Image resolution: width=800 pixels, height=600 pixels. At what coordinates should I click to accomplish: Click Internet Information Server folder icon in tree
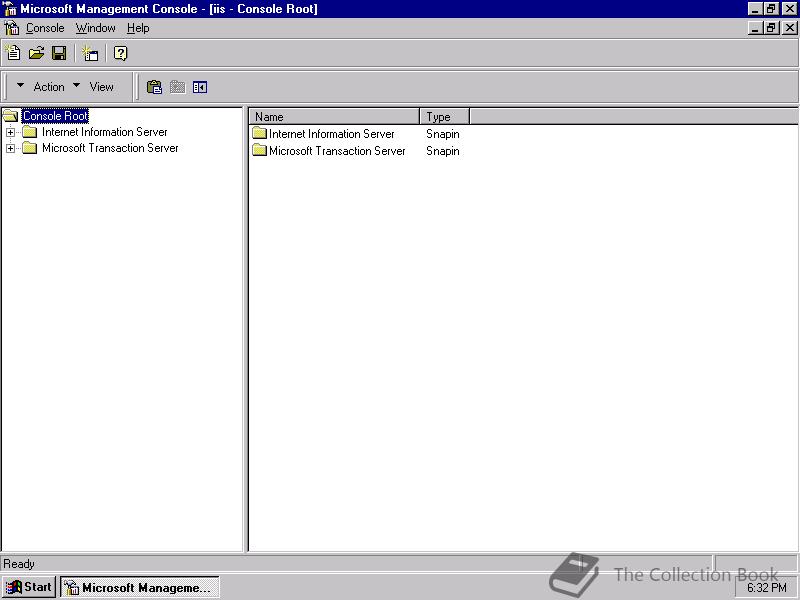(x=30, y=132)
